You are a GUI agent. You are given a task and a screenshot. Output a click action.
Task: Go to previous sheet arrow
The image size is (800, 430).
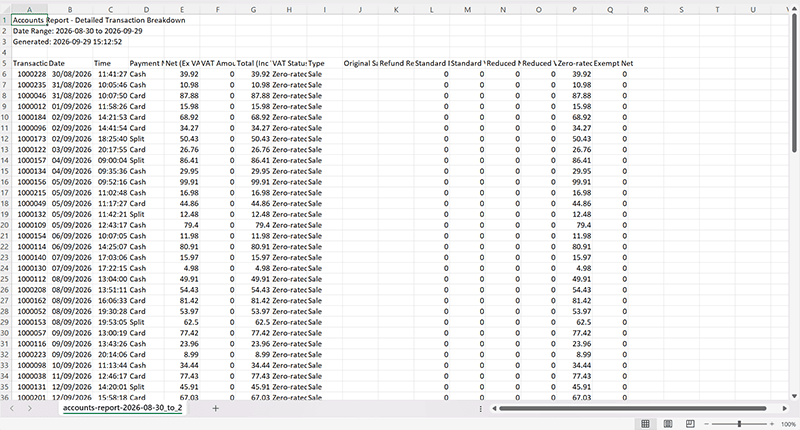[12, 408]
